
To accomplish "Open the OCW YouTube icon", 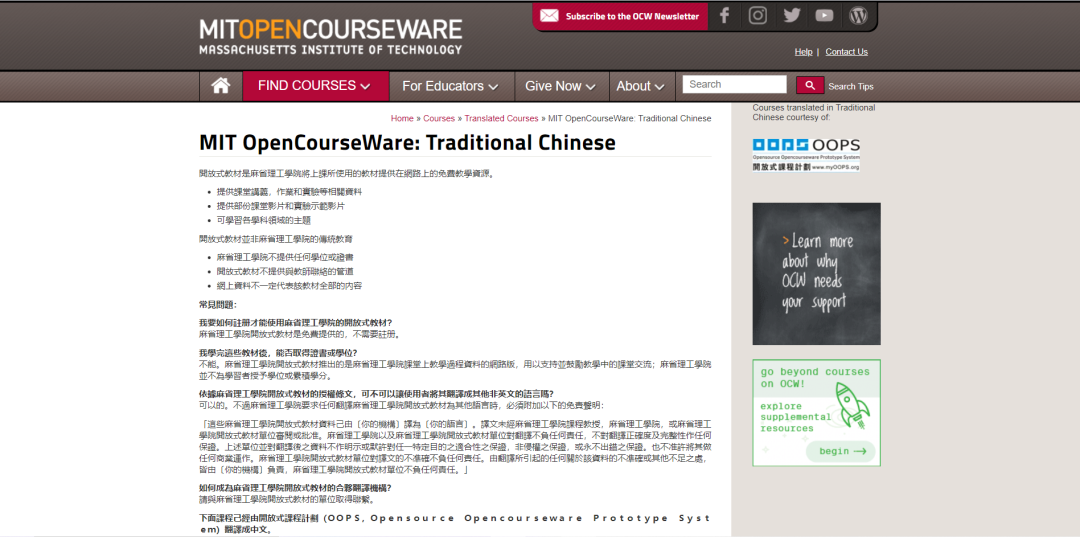I will point(824,16).
